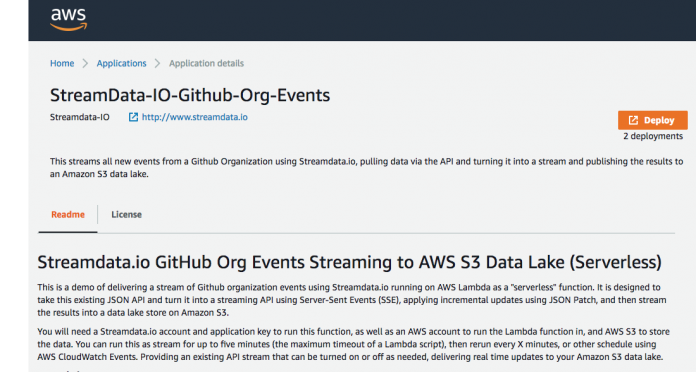Click the StreamData-IO-Github-Org-Events title
This screenshot has width=696, height=372.
[190, 95]
